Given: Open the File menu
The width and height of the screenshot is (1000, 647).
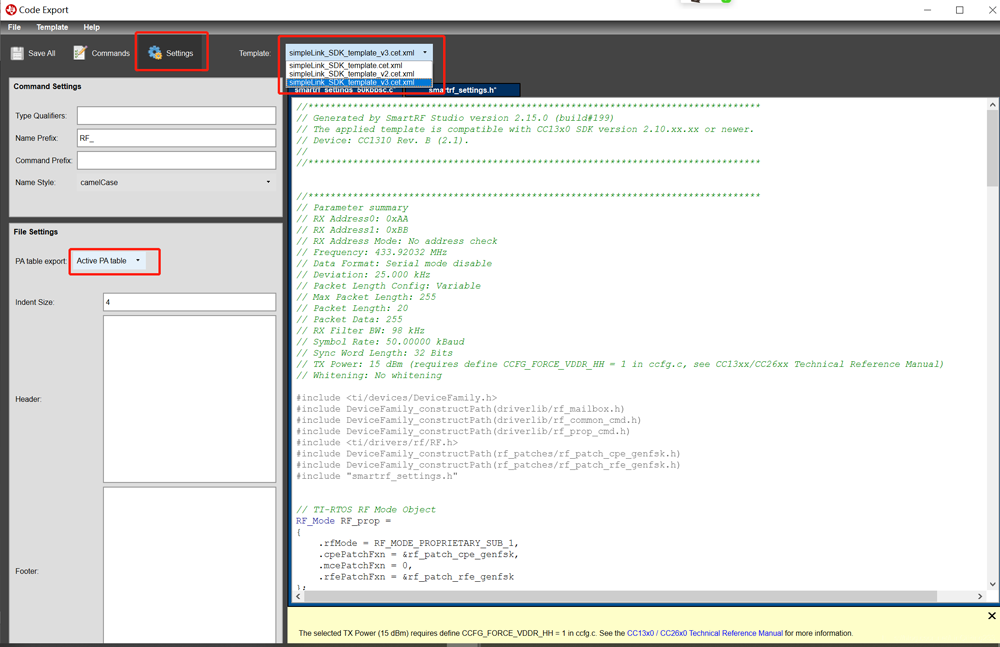Looking at the screenshot, I should click(x=13, y=27).
